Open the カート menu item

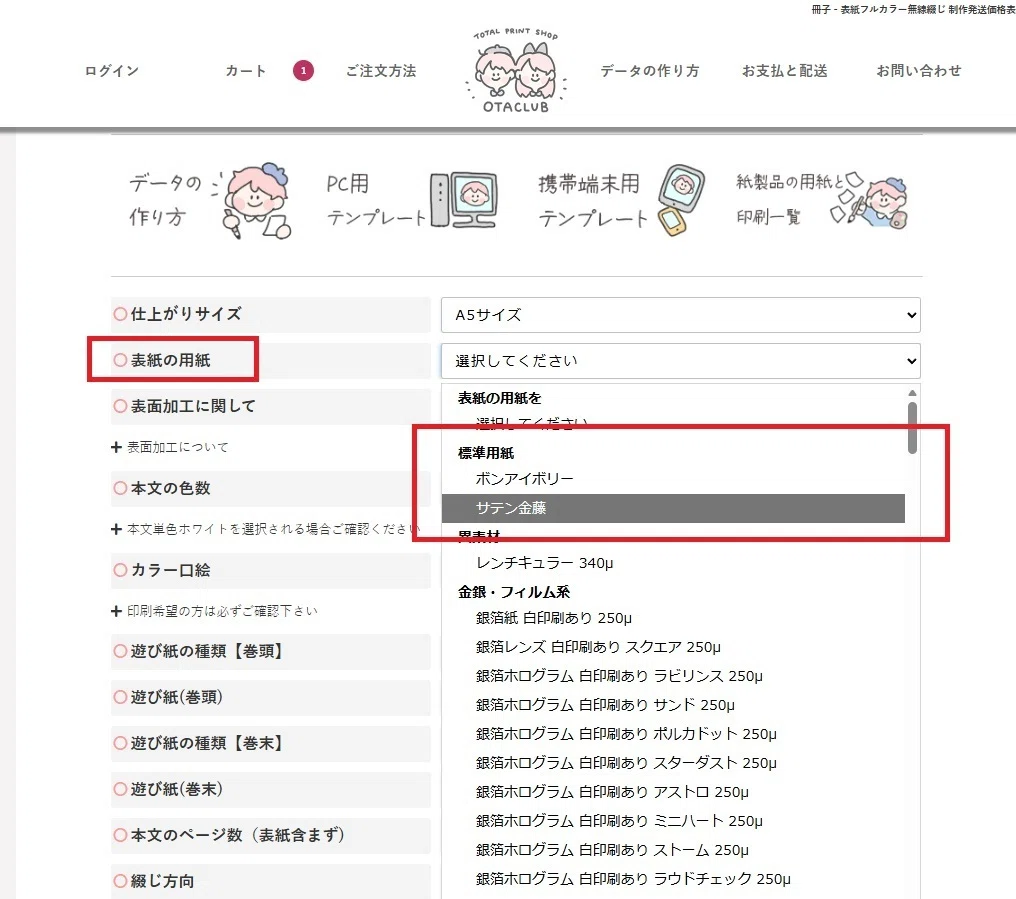point(246,71)
